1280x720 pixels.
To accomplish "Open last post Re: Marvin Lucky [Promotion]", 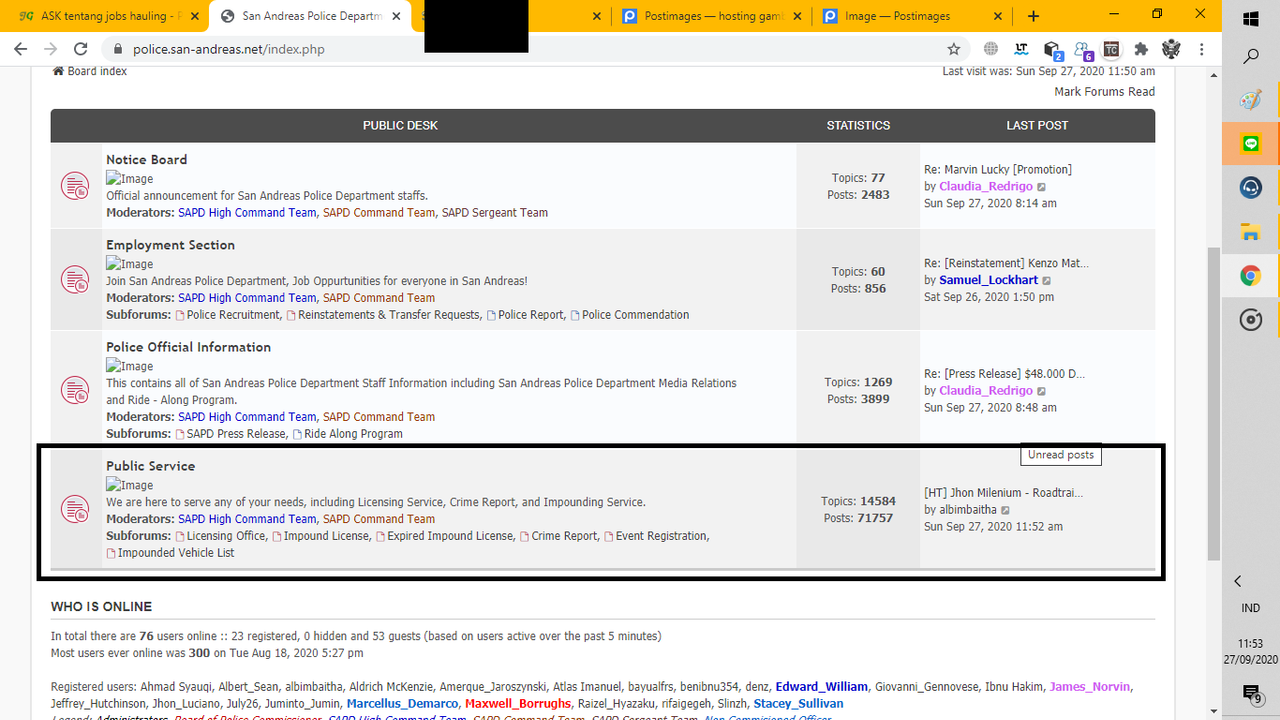I will click(997, 169).
